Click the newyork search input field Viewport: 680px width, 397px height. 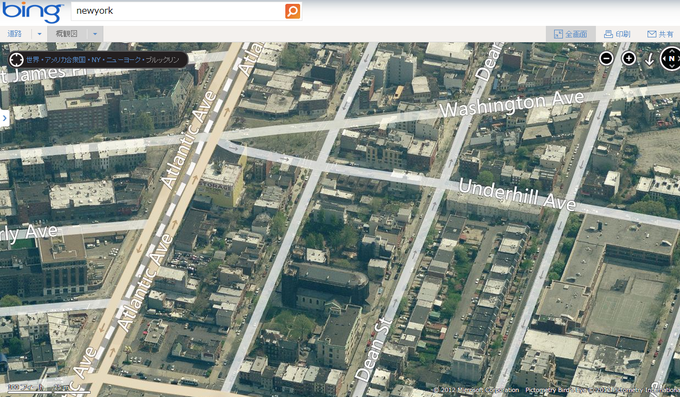pos(178,11)
